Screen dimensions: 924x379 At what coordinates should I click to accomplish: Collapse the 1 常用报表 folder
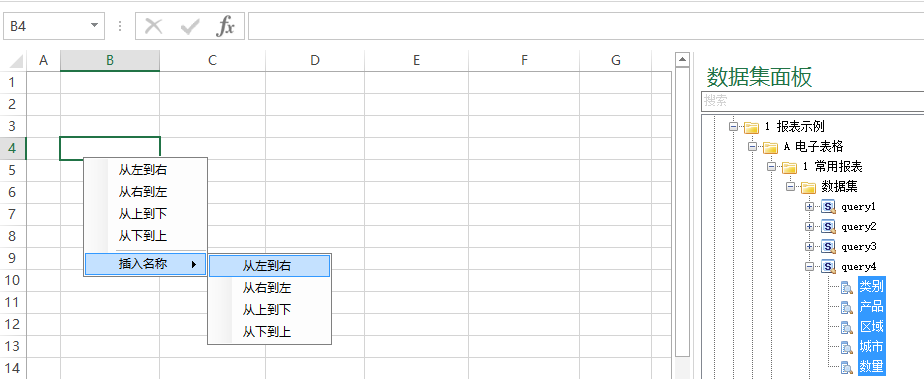coord(771,167)
